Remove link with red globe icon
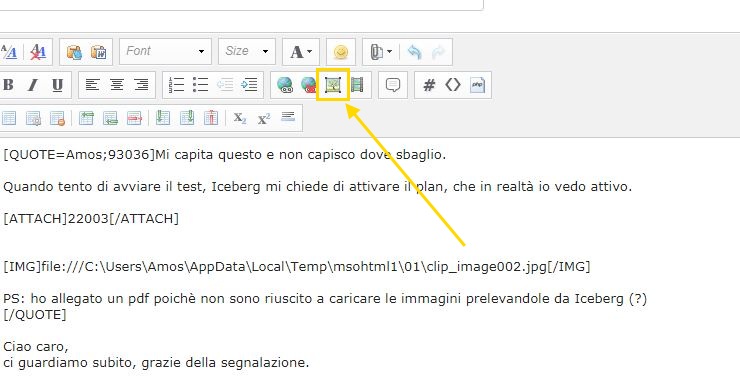The width and height of the screenshot is (740, 380). point(308,85)
